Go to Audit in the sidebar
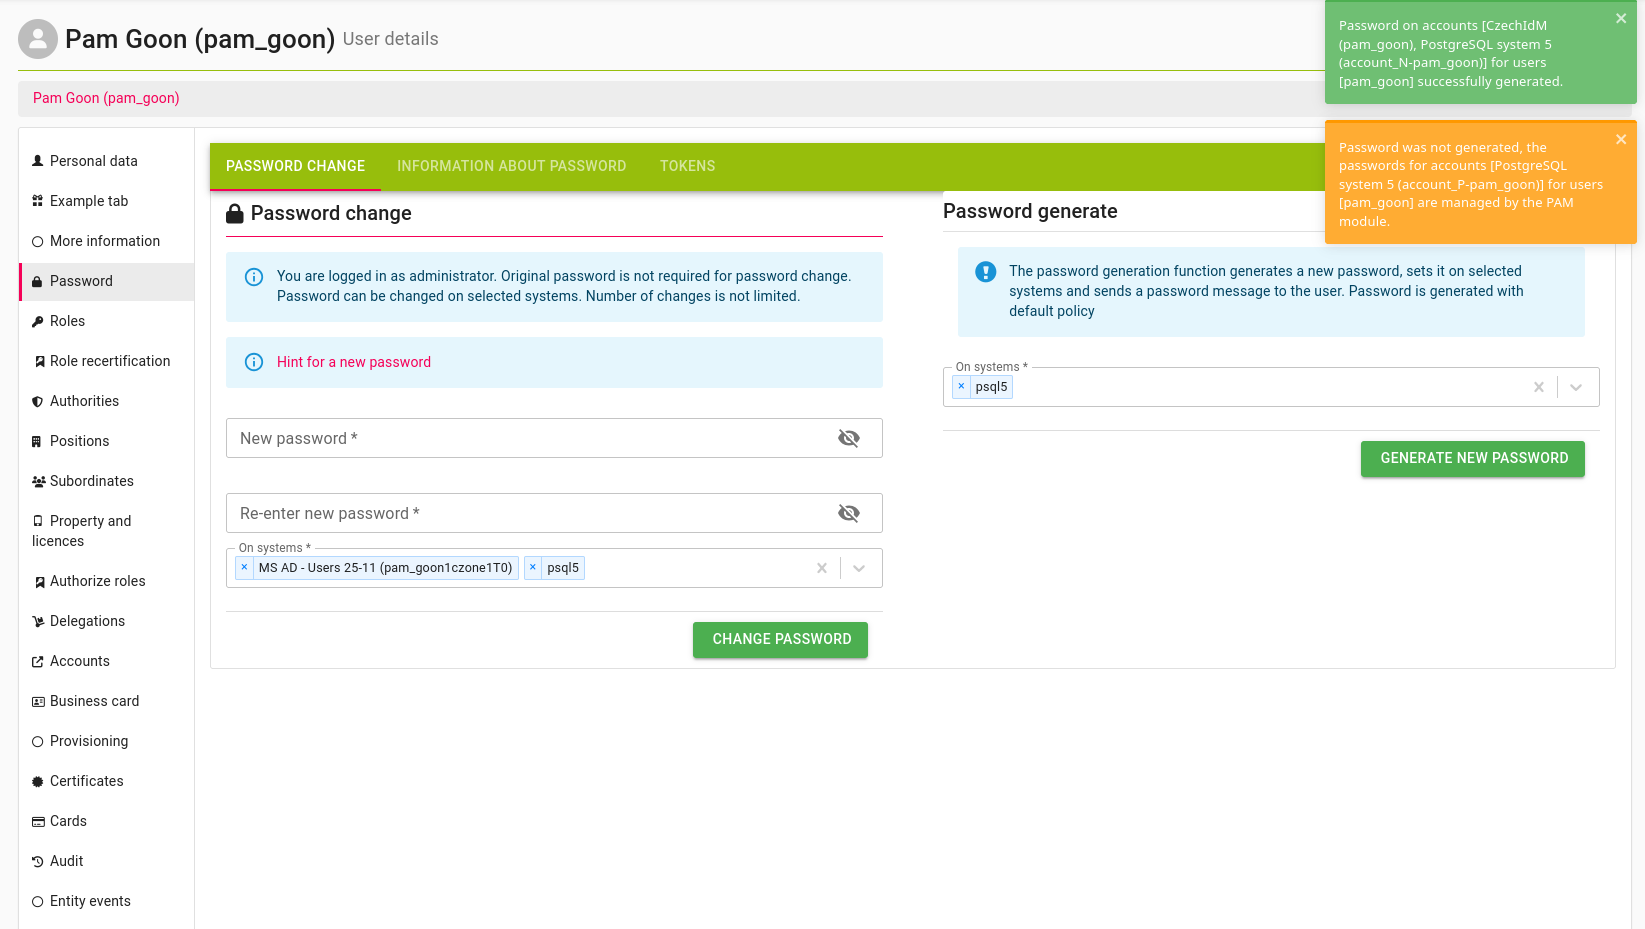Image resolution: width=1645 pixels, height=929 pixels. [x=66, y=861]
